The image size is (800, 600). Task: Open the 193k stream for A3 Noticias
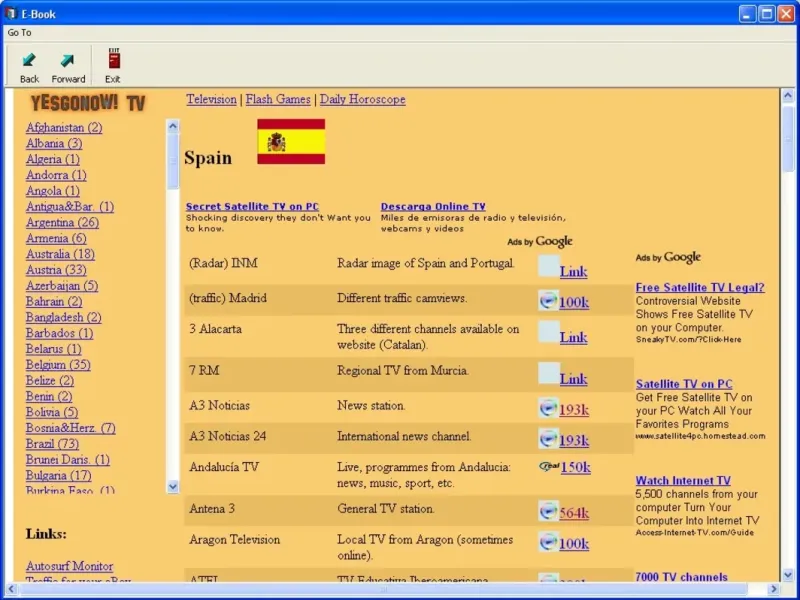tap(574, 409)
